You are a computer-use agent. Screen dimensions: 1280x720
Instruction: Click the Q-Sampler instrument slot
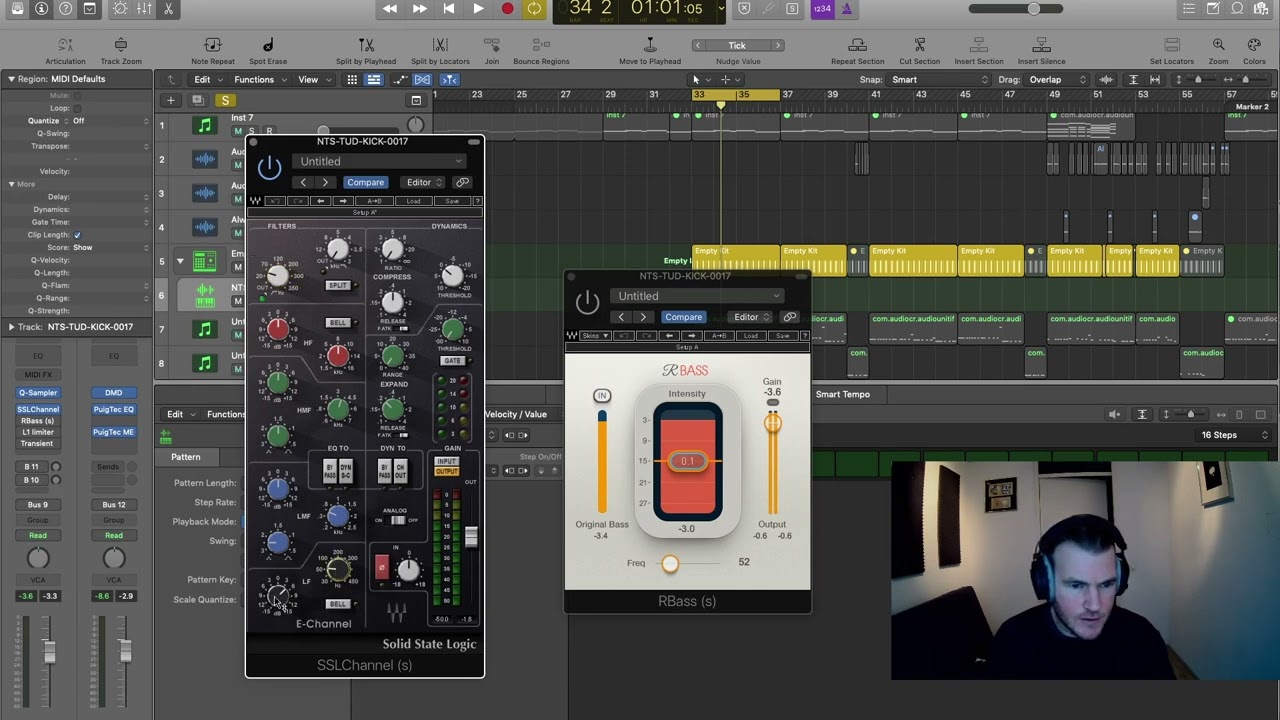(x=38, y=393)
